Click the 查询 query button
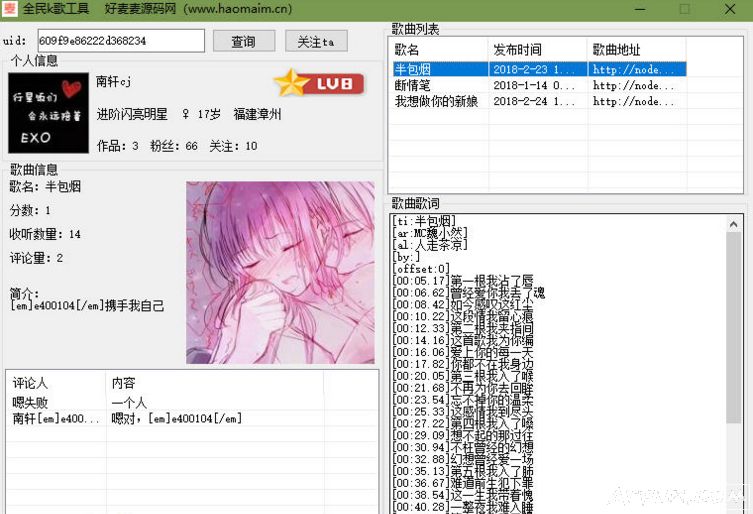The height and width of the screenshot is (514, 753). tap(244, 41)
